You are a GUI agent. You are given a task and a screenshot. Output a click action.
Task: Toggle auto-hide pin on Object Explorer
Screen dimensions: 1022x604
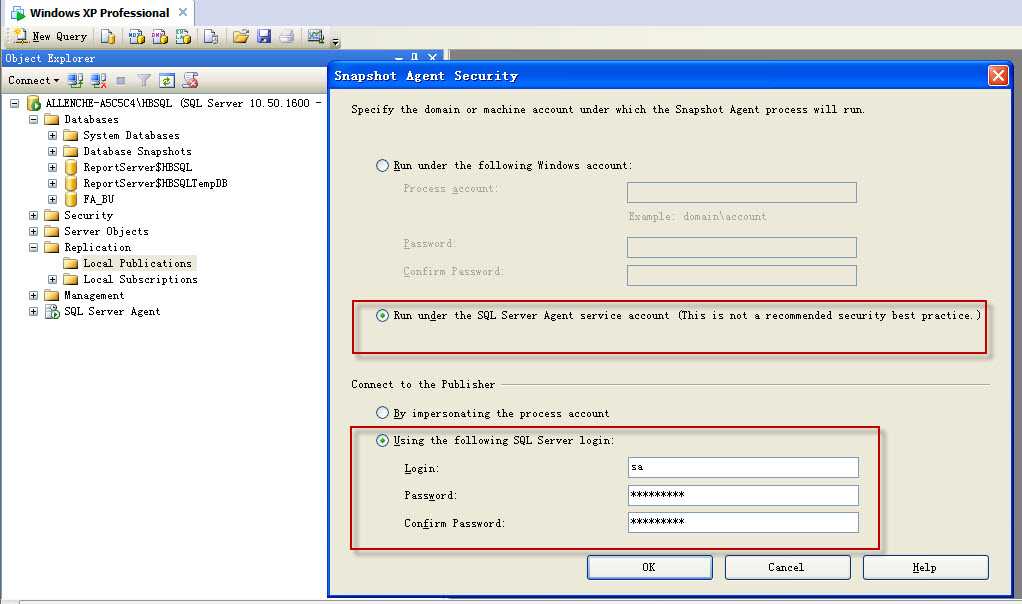click(x=415, y=58)
